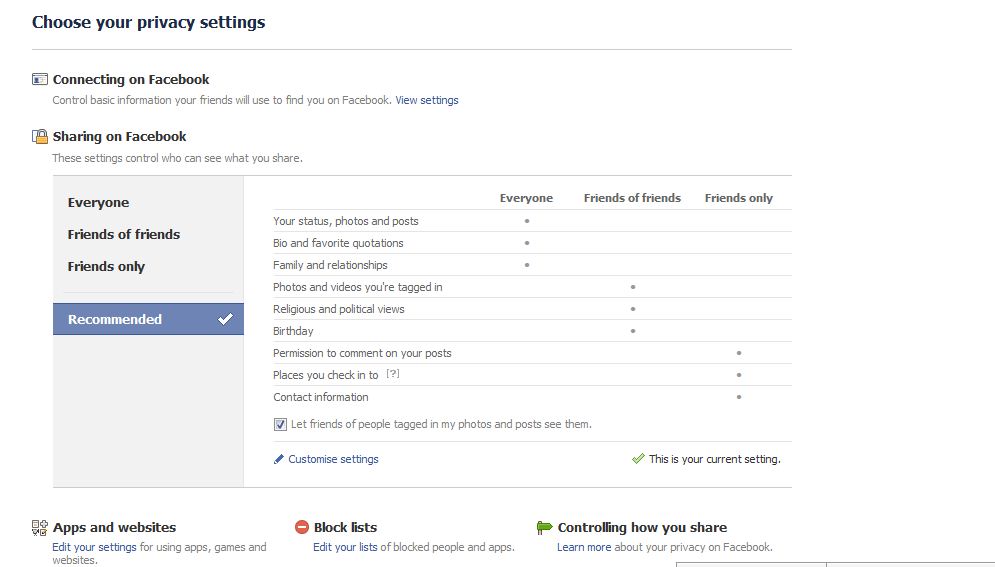Click the Controlling how you share heading
This screenshot has width=995, height=567.
[642, 527]
